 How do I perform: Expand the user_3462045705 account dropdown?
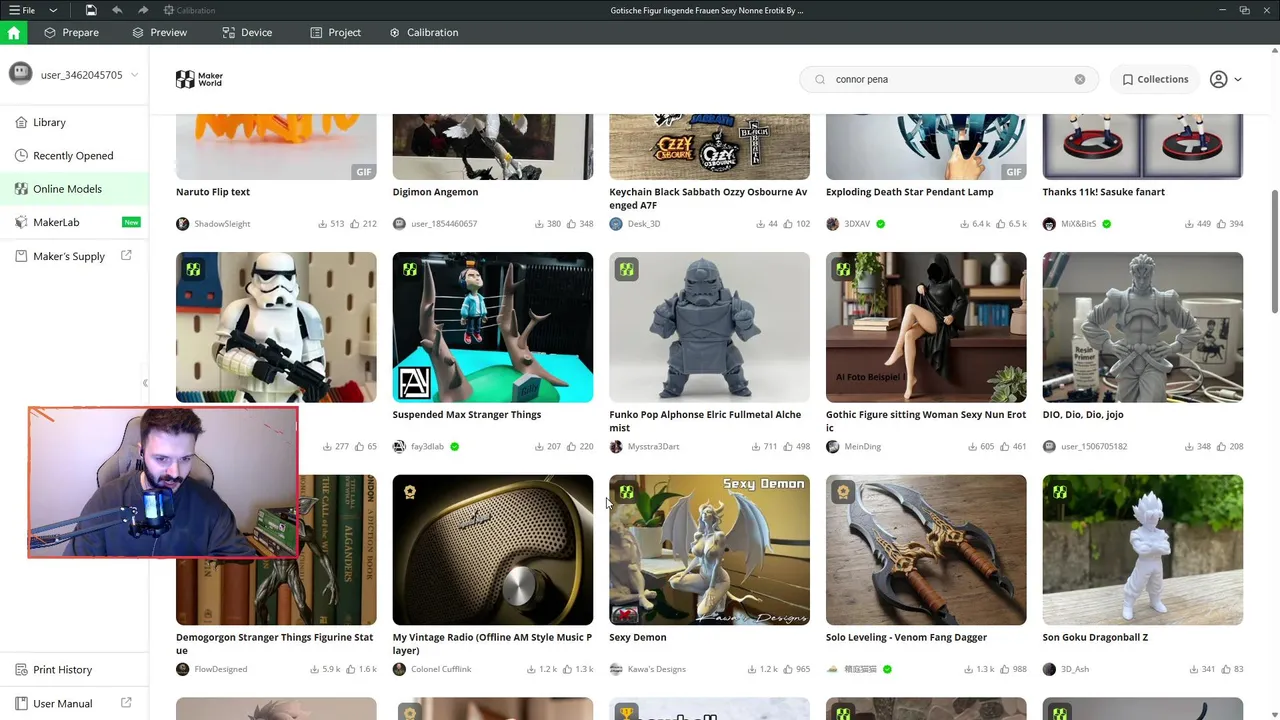[x=134, y=75]
